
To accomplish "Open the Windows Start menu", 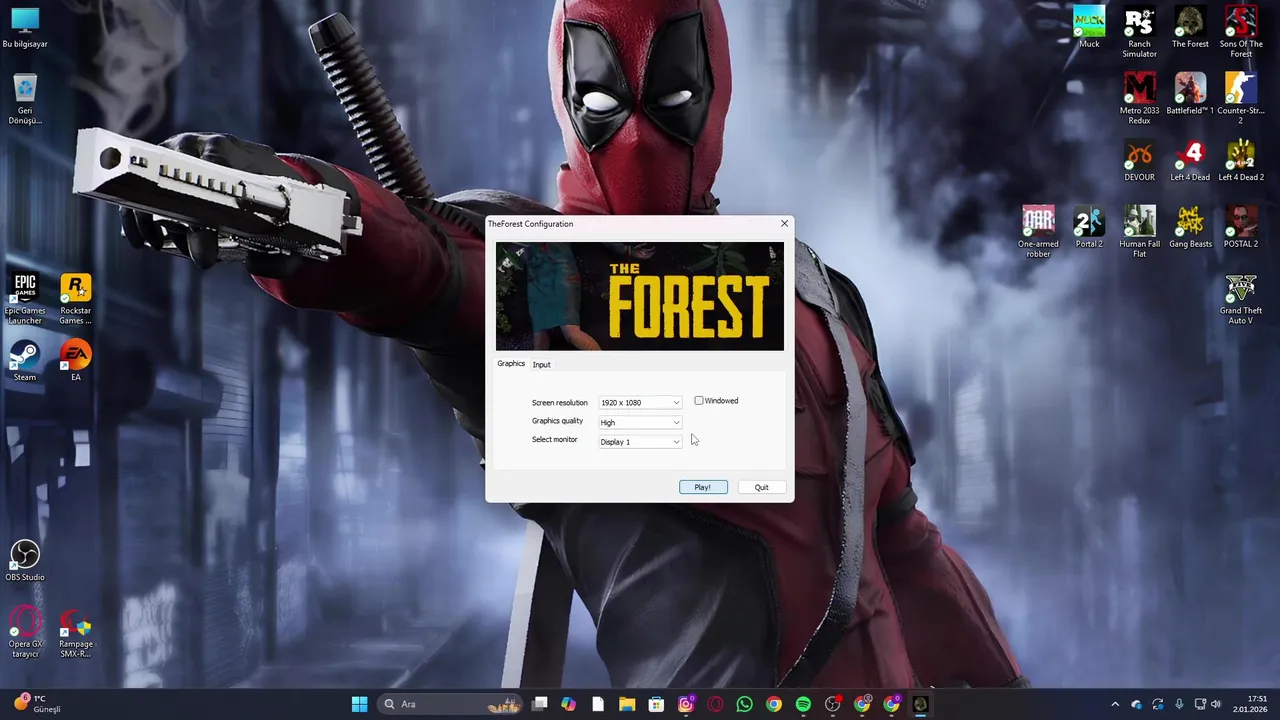I will coord(360,704).
